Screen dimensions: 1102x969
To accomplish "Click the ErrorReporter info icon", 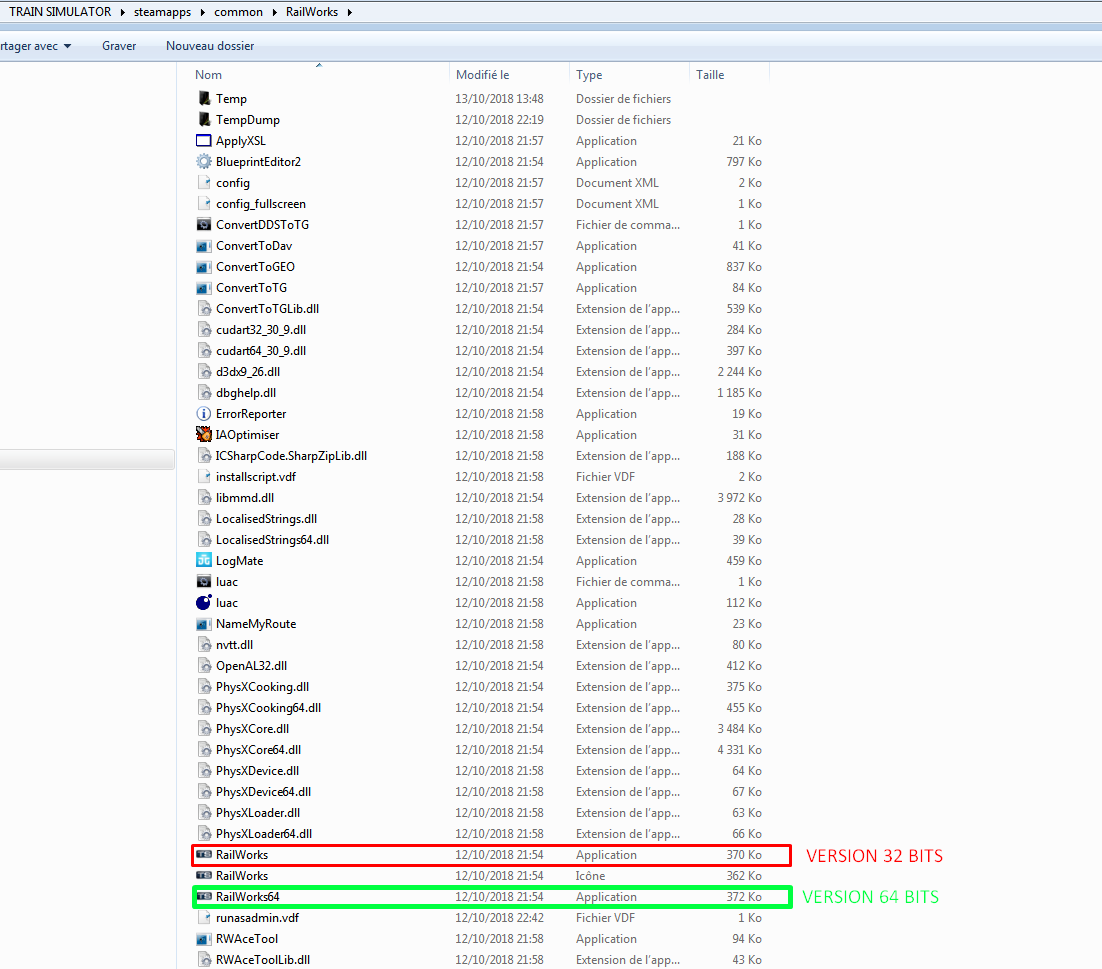I will point(204,414).
